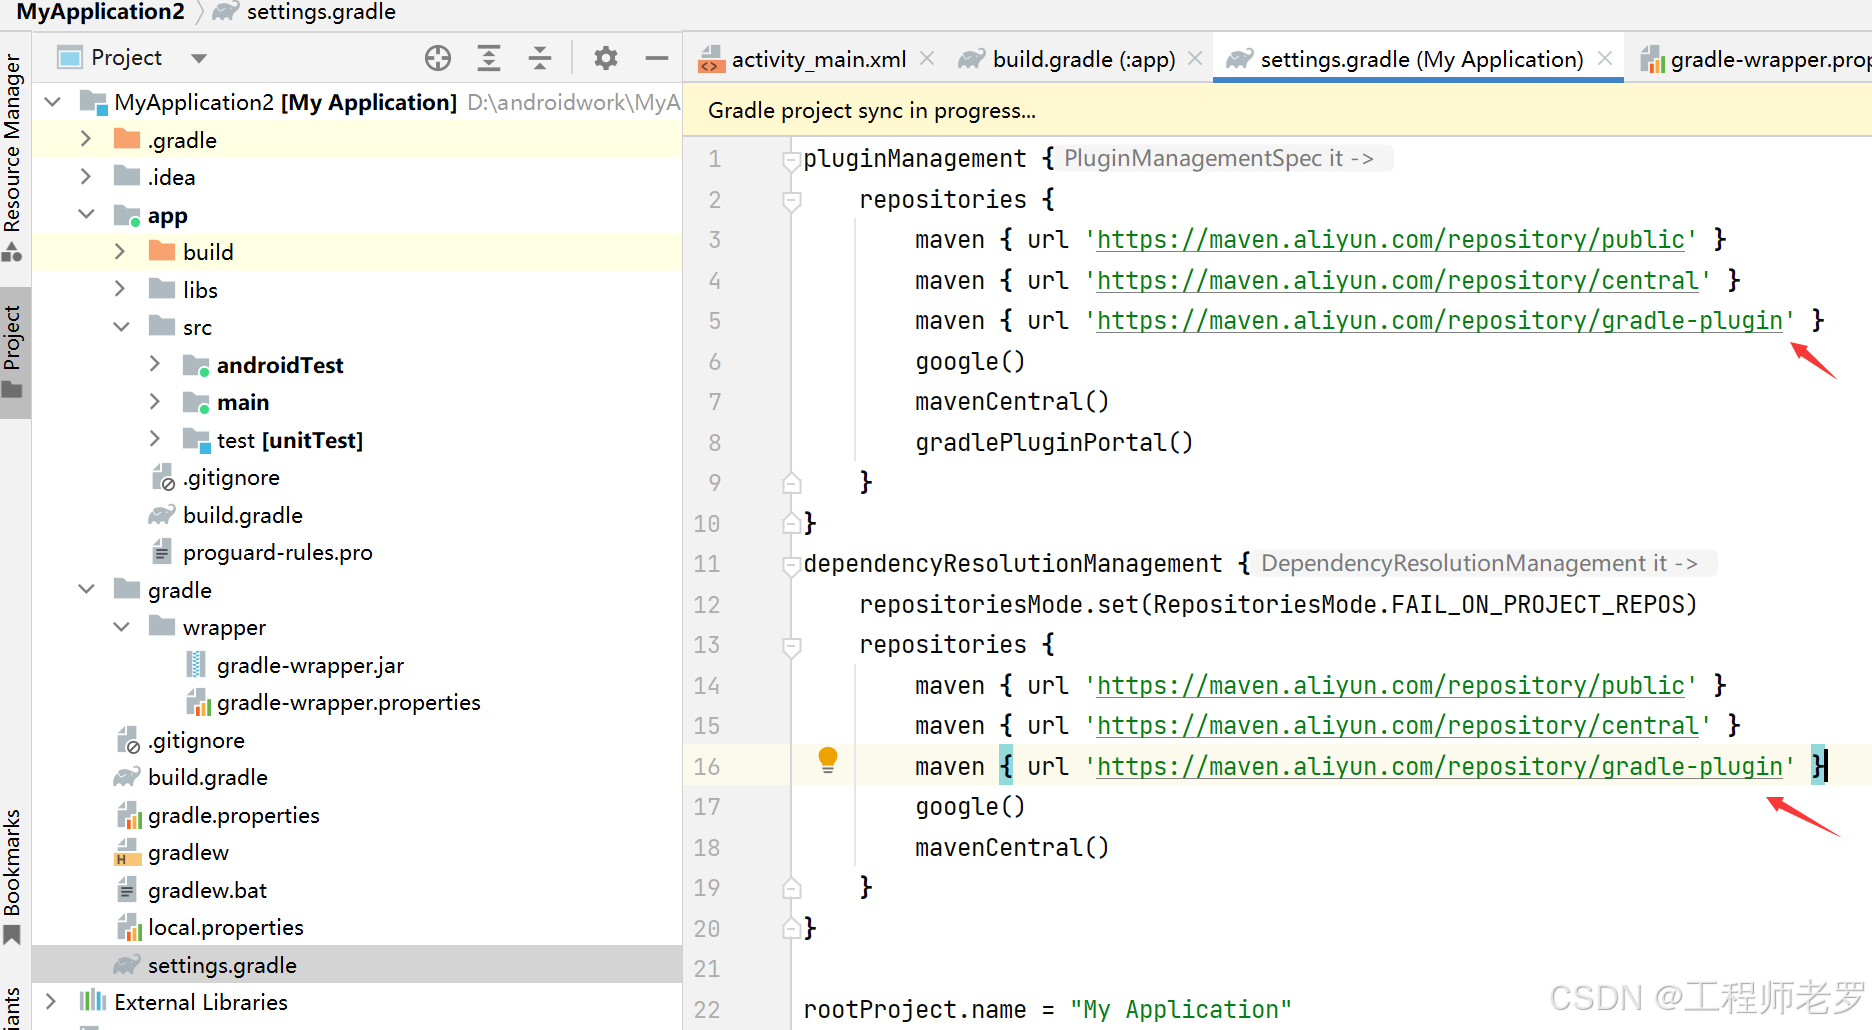Open the Project view dropdown arrow

(x=199, y=58)
